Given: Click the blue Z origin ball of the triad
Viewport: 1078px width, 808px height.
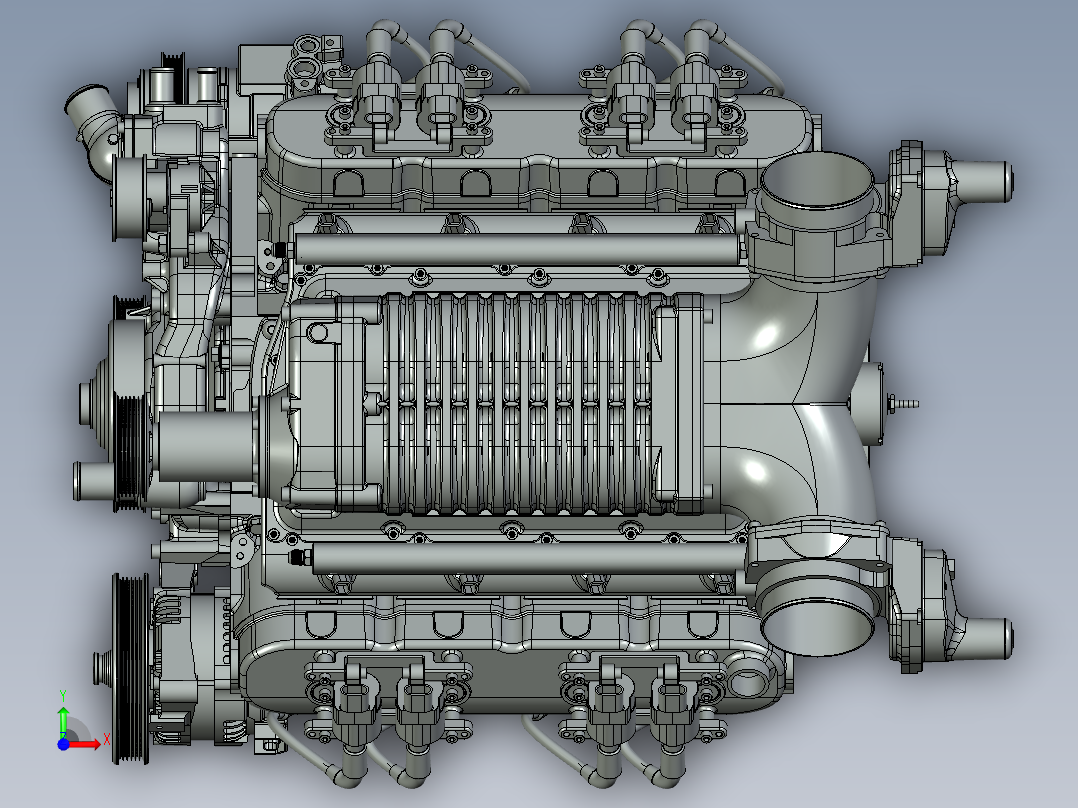Looking at the screenshot, I should click(63, 744).
